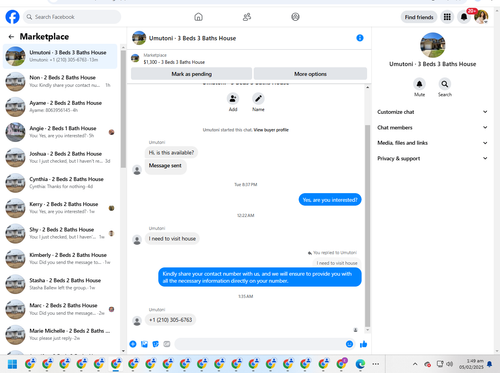500x373 pixels.
Task: Expand Customize chat section
Action: click(432, 112)
